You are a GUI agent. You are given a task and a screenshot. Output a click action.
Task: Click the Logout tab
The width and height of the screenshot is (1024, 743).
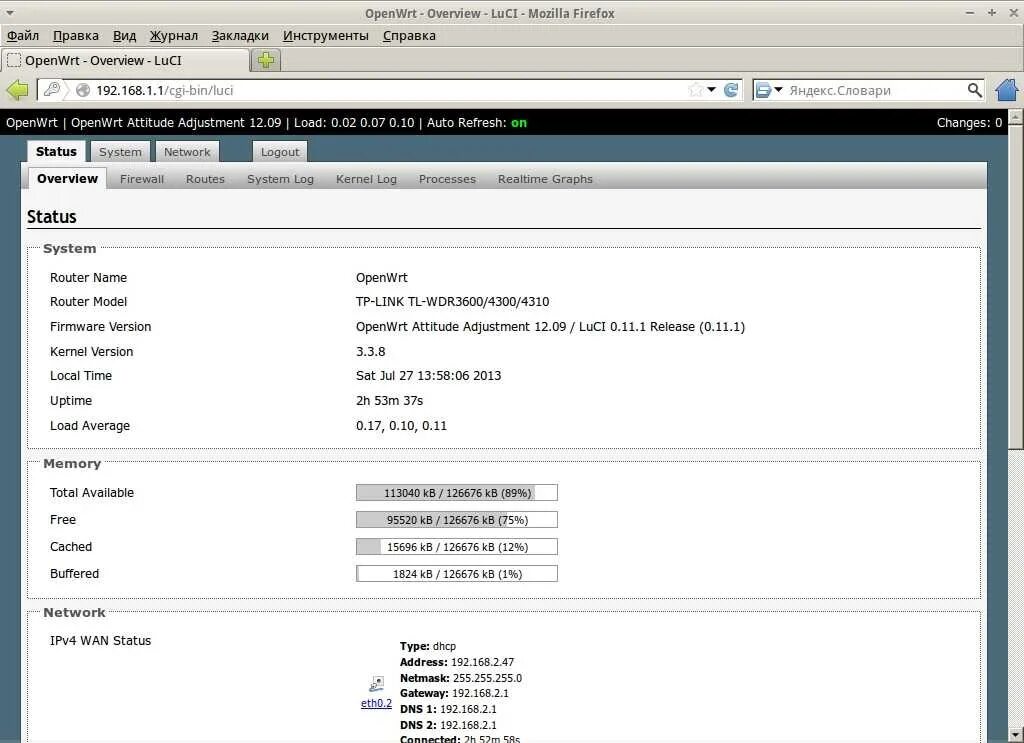tap(280, 152)
